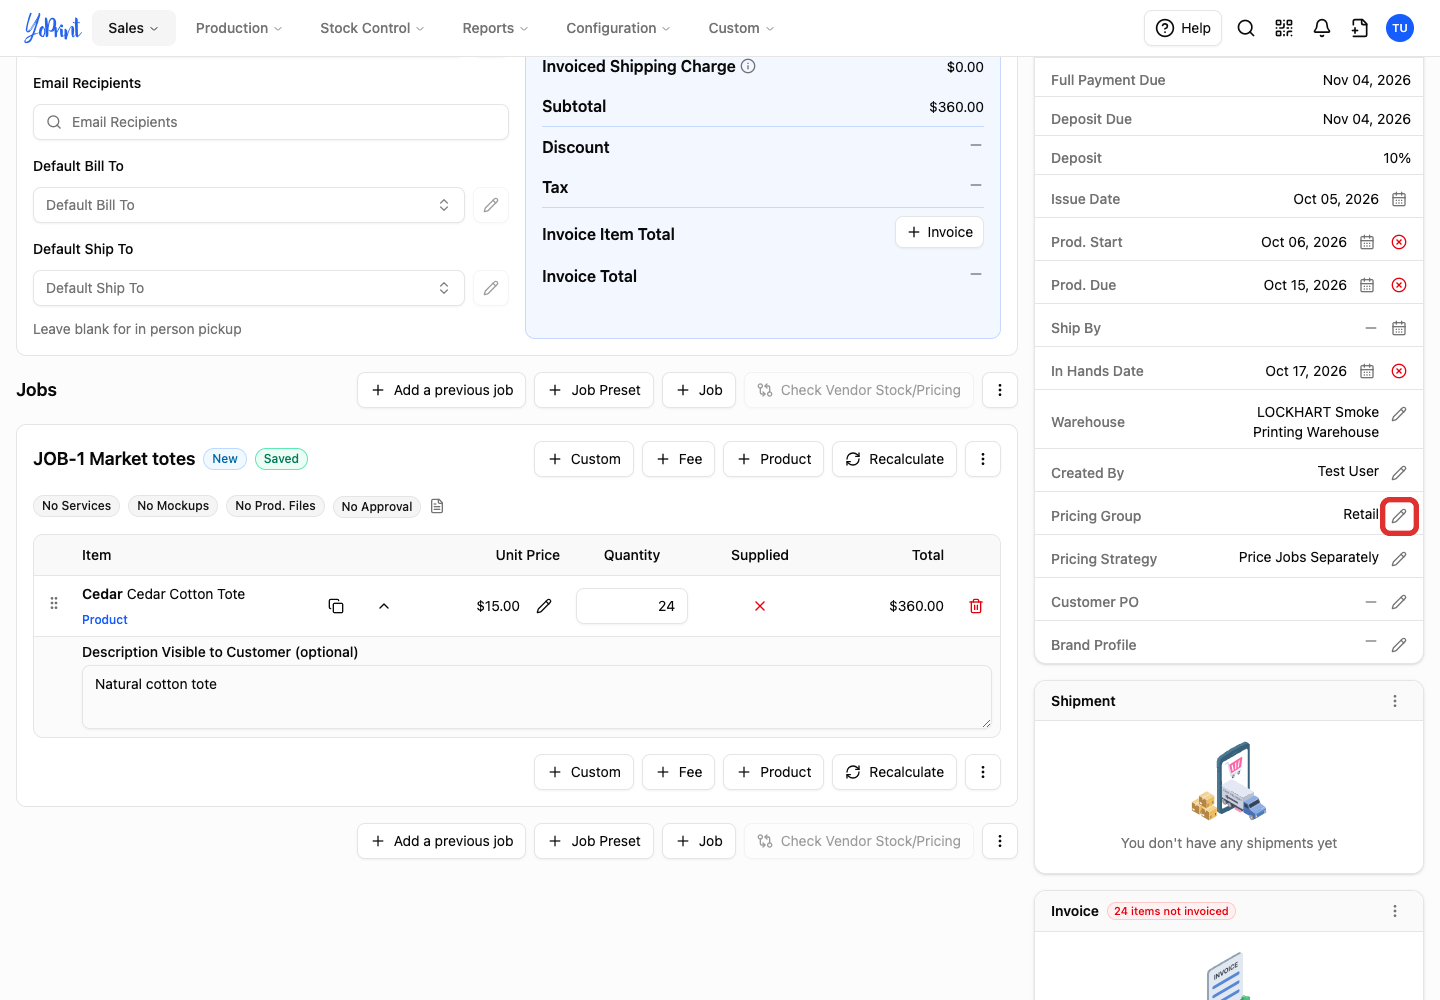Click the Invoice button beside Invoice Item Total
The image size is (1440, 1000).
click(x=939, y=232)
